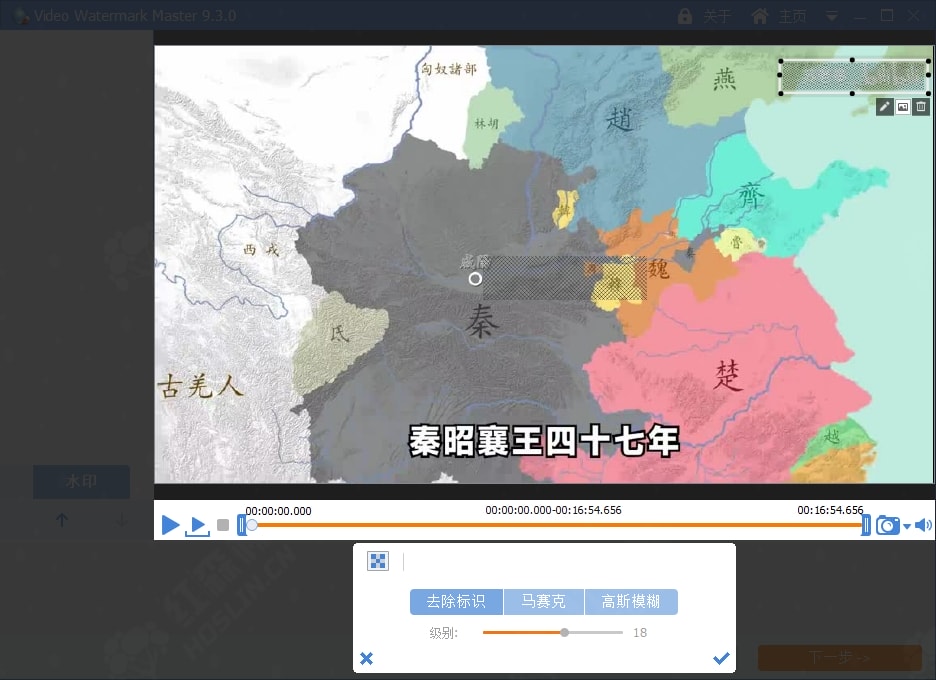Click the 下一步 next step button

click(x=840, y=657)
